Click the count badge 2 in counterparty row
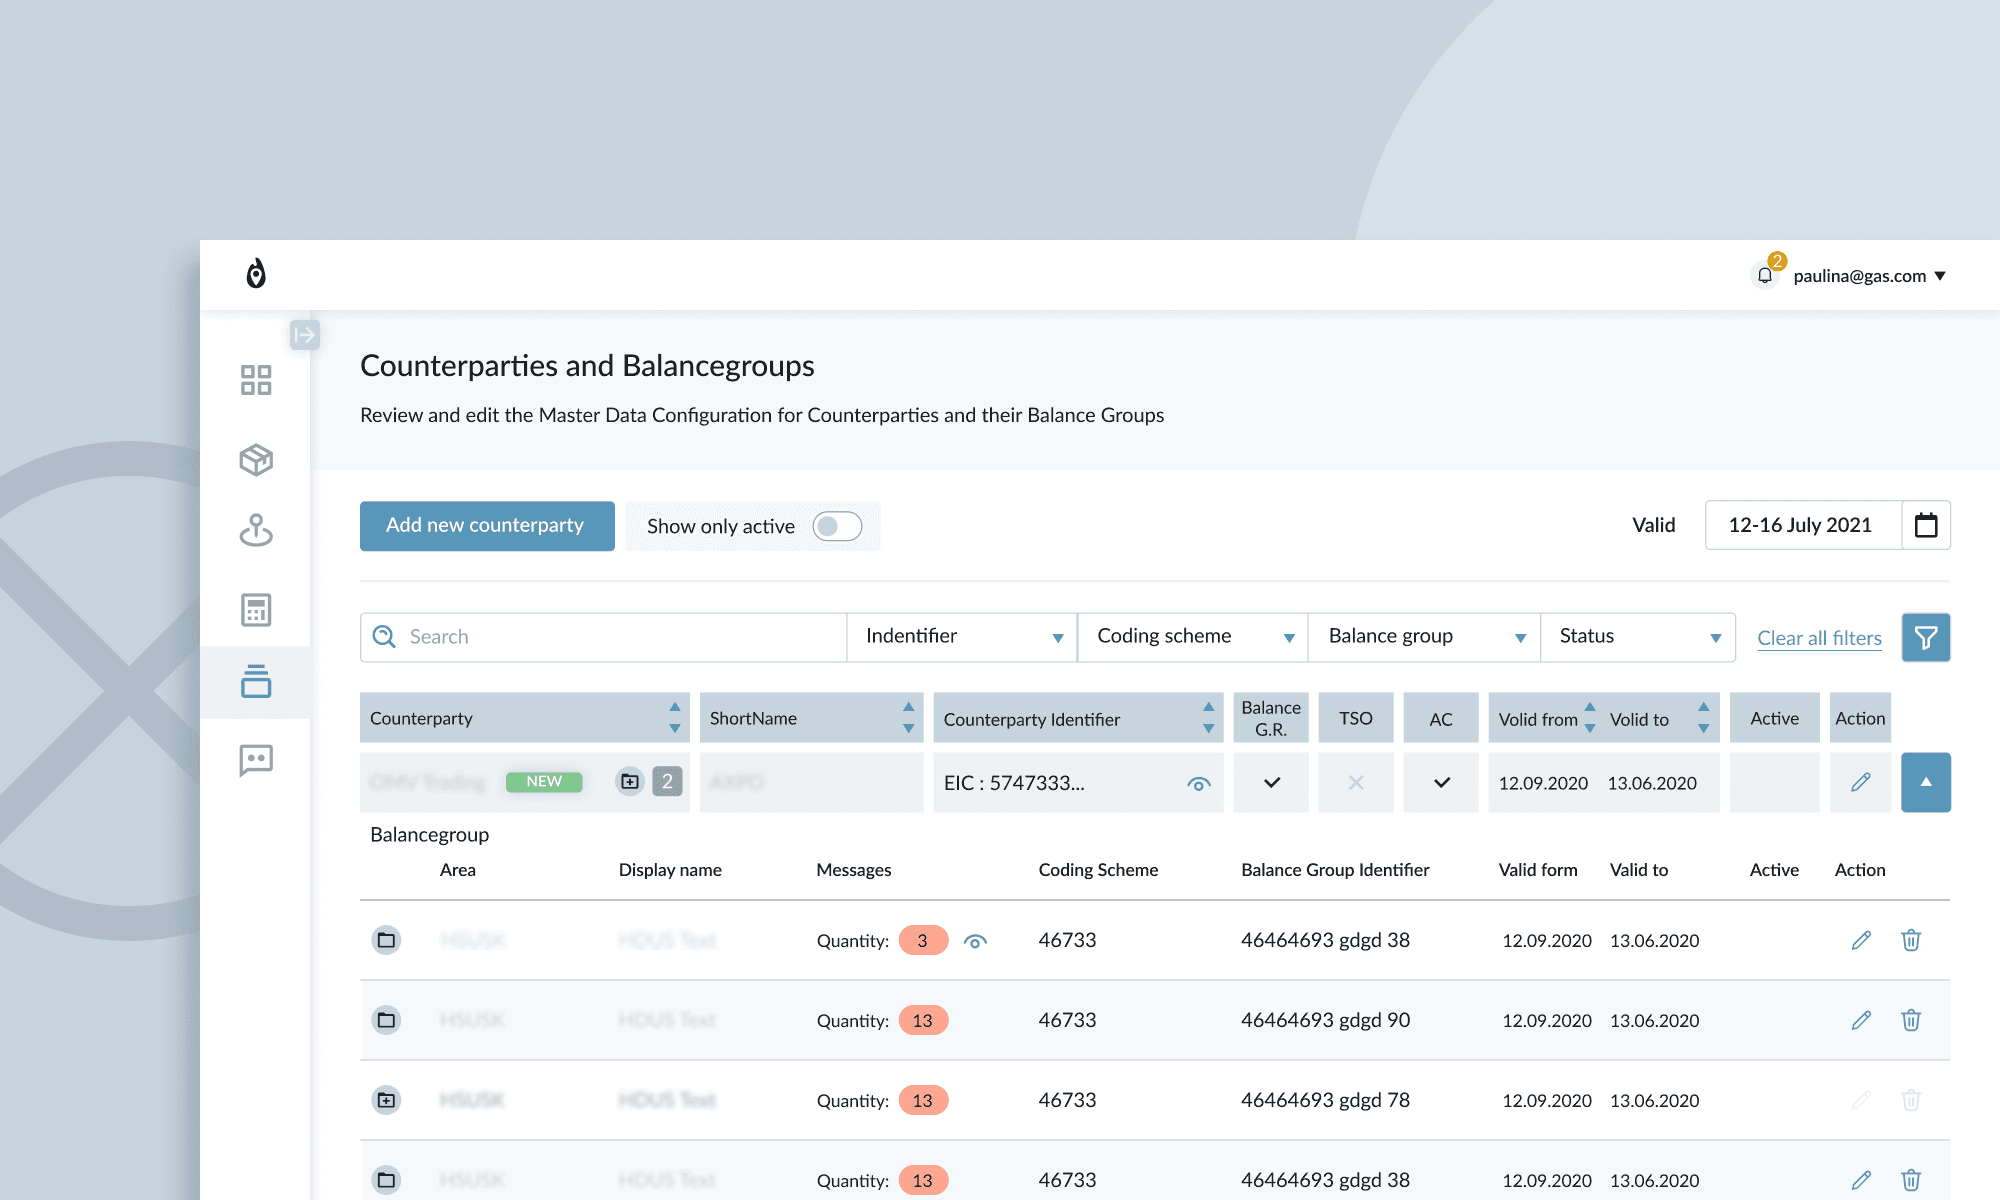This screenshot has height=1200, width=2000. [667, 782]
